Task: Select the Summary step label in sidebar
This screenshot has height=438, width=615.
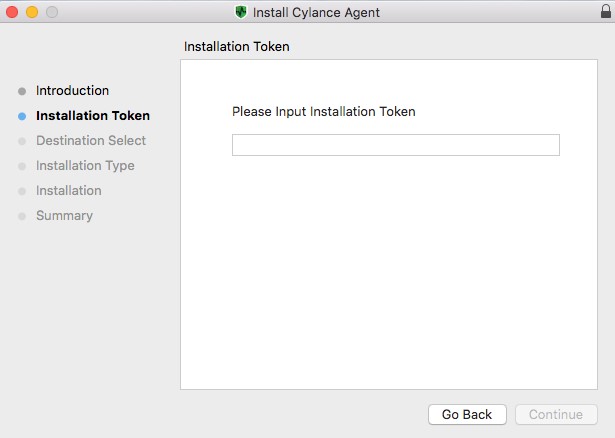Action: 64,216
